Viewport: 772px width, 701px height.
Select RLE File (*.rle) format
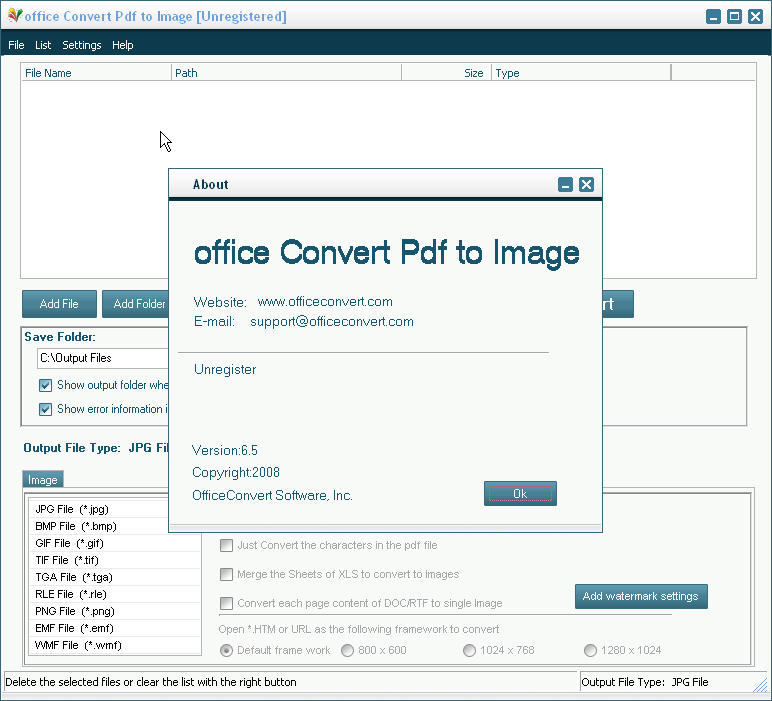click(115, 594)
